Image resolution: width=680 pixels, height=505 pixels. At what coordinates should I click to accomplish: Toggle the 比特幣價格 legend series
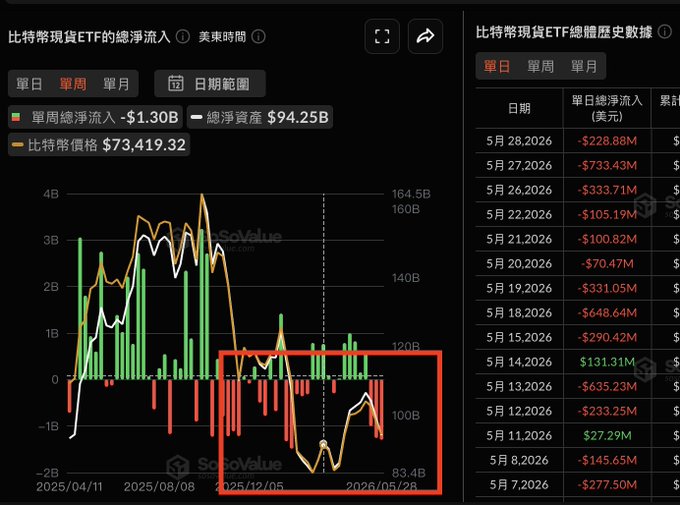pyautogui.click(x=99, y=144)
